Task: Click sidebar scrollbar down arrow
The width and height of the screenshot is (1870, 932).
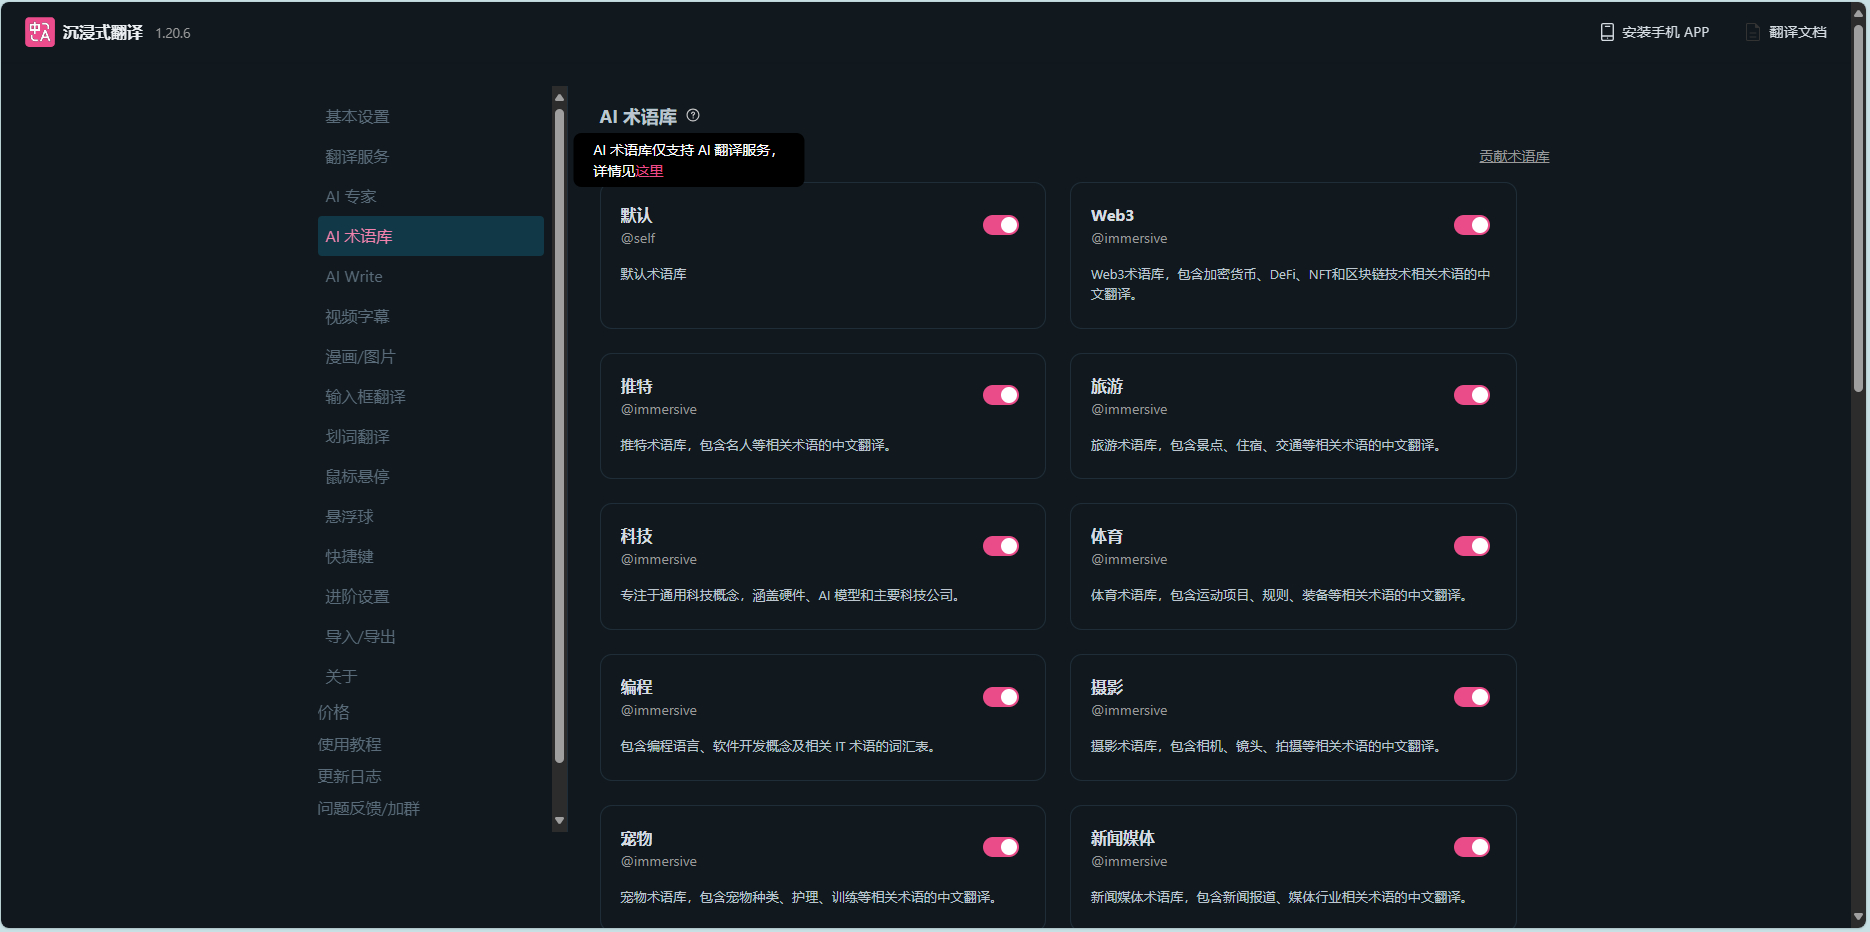Action: coord(559,821)
